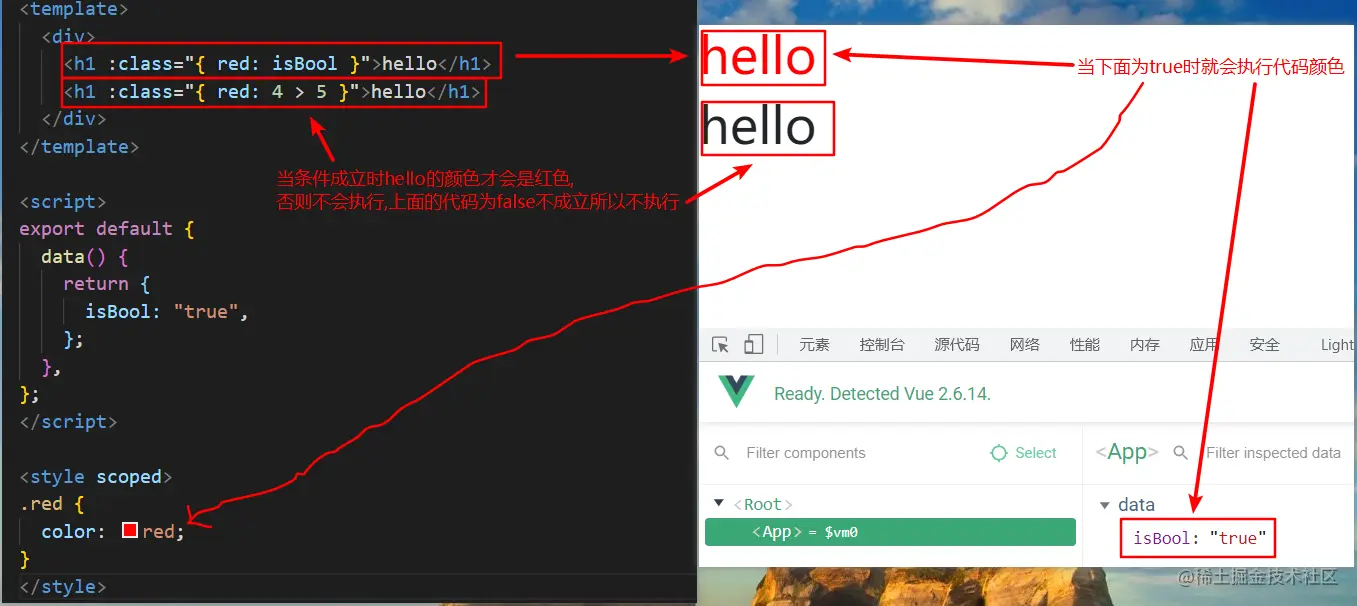The image size is (1357, 606).
Task: Collapse the Root tree node arrow
Action: pyautogui.click(x=718, y=503)
